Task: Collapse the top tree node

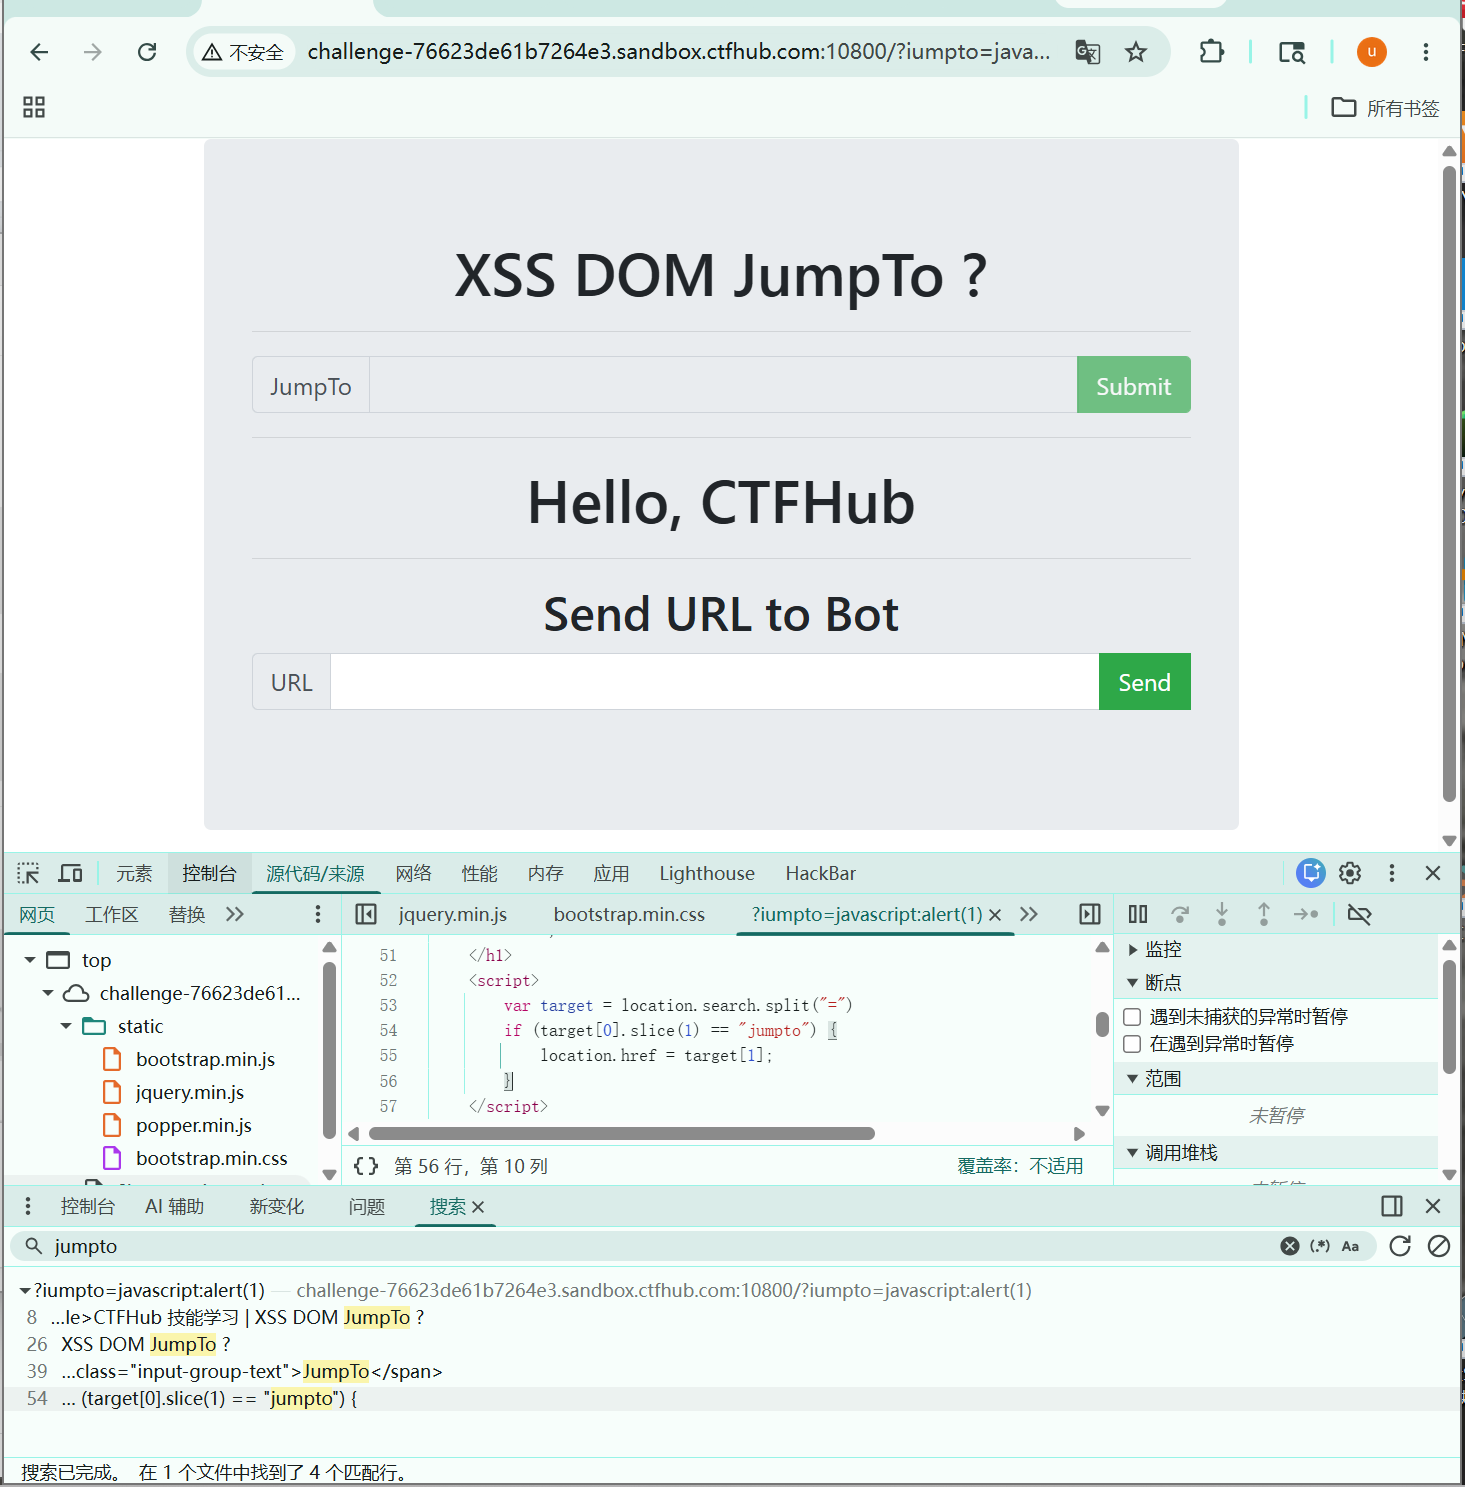Action: (x=30, y=960)
